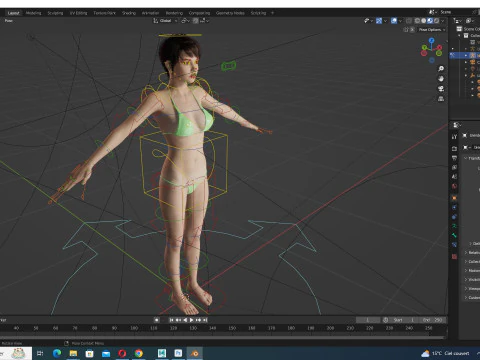Expand the Collection row in outliner
The width and height of the screenshot is (480, 360).
coord(460,35)
